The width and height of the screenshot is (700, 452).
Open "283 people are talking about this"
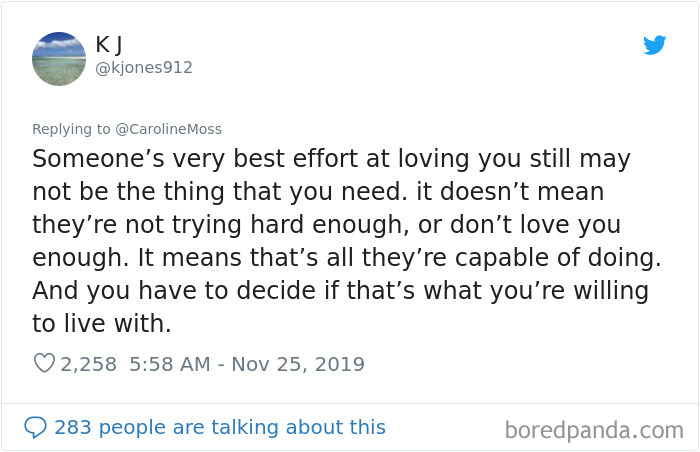[219, 427]
